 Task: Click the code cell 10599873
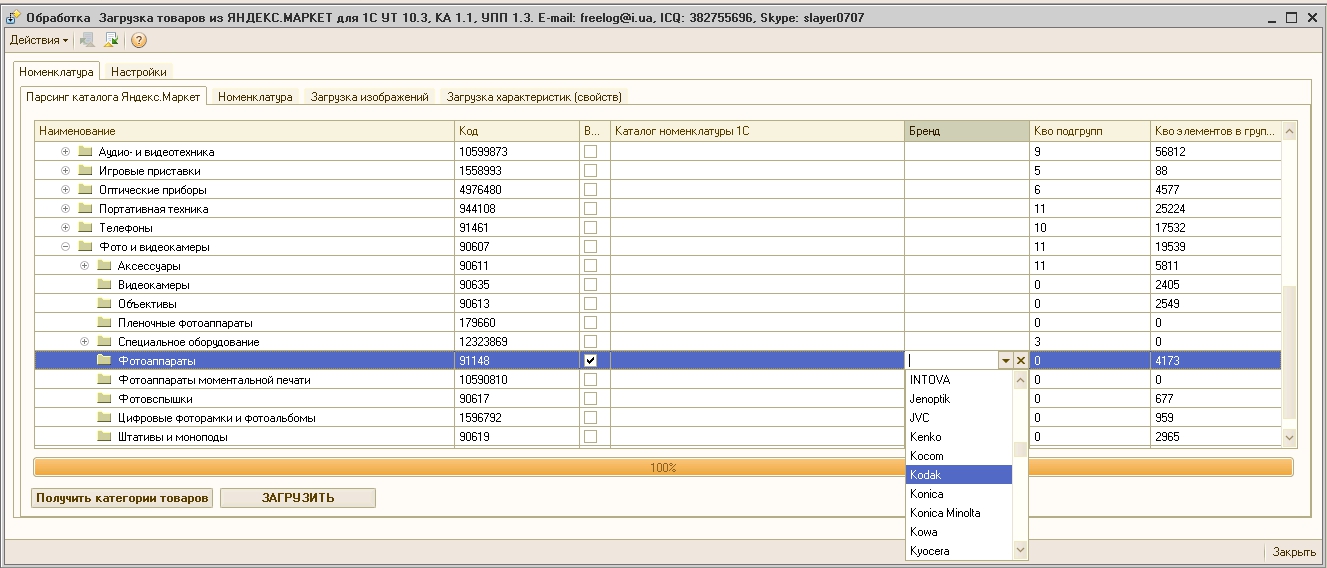pyautogui.click(x=517, y=152)
